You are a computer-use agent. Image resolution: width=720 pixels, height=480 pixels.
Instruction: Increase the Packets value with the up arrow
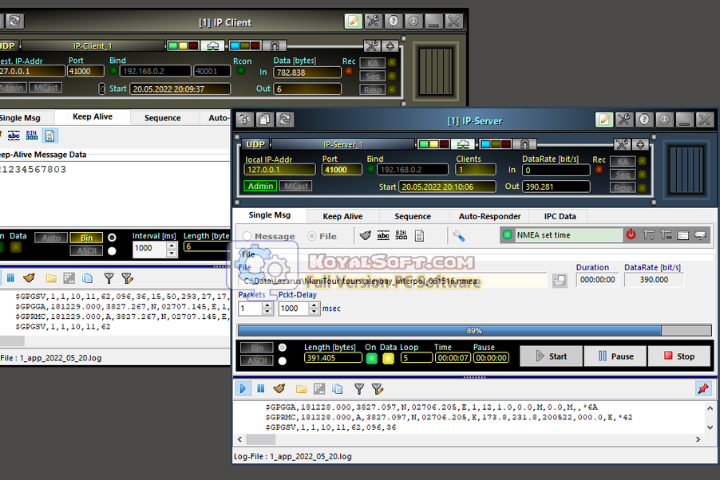pyautogui.click(x=268, y=305)
